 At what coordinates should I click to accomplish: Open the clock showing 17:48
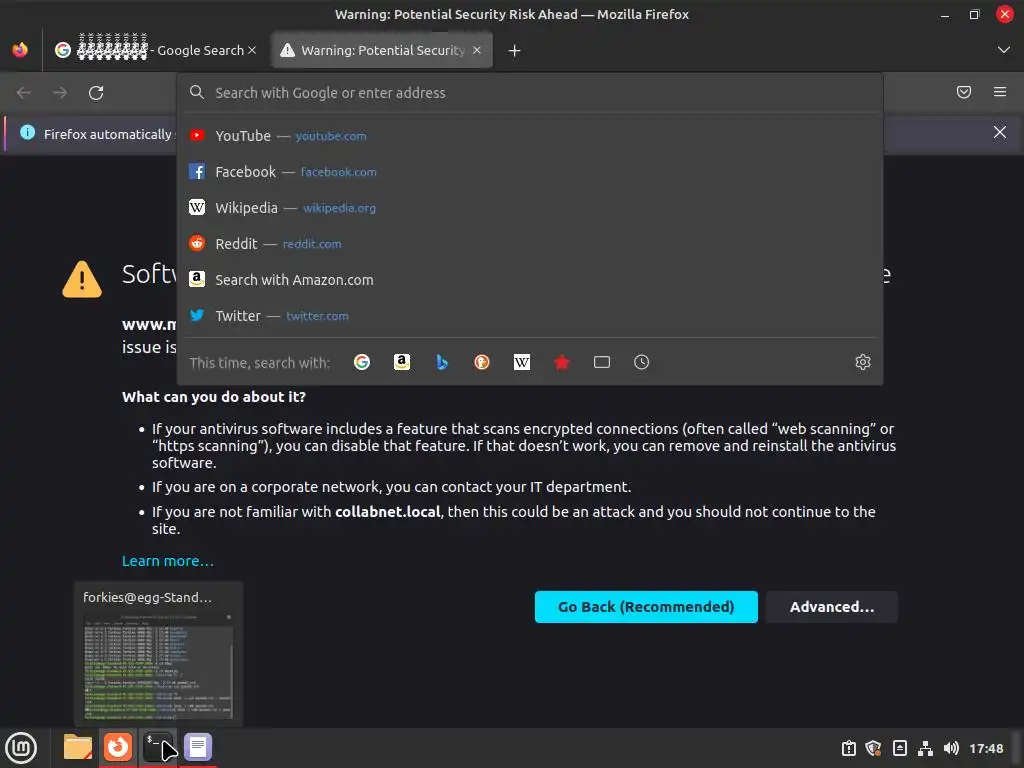(x=985, y=748)
